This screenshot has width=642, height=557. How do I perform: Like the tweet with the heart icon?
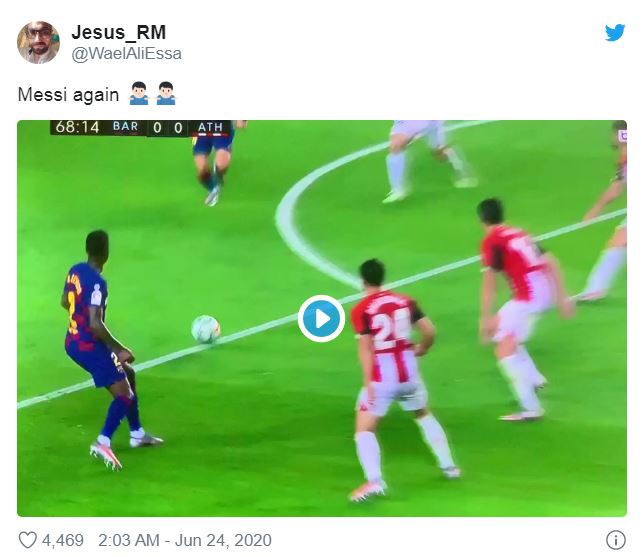coord(28,540)
